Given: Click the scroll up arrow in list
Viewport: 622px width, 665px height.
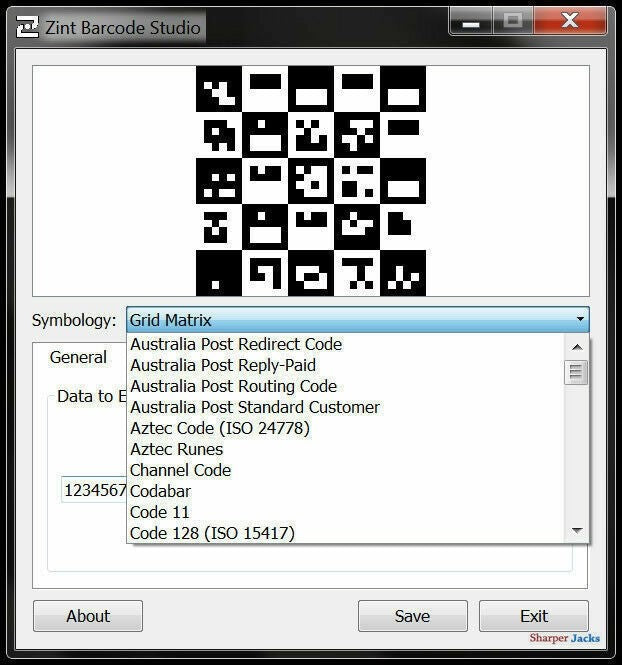Looking at the screenshot, I should coord(577,347).
